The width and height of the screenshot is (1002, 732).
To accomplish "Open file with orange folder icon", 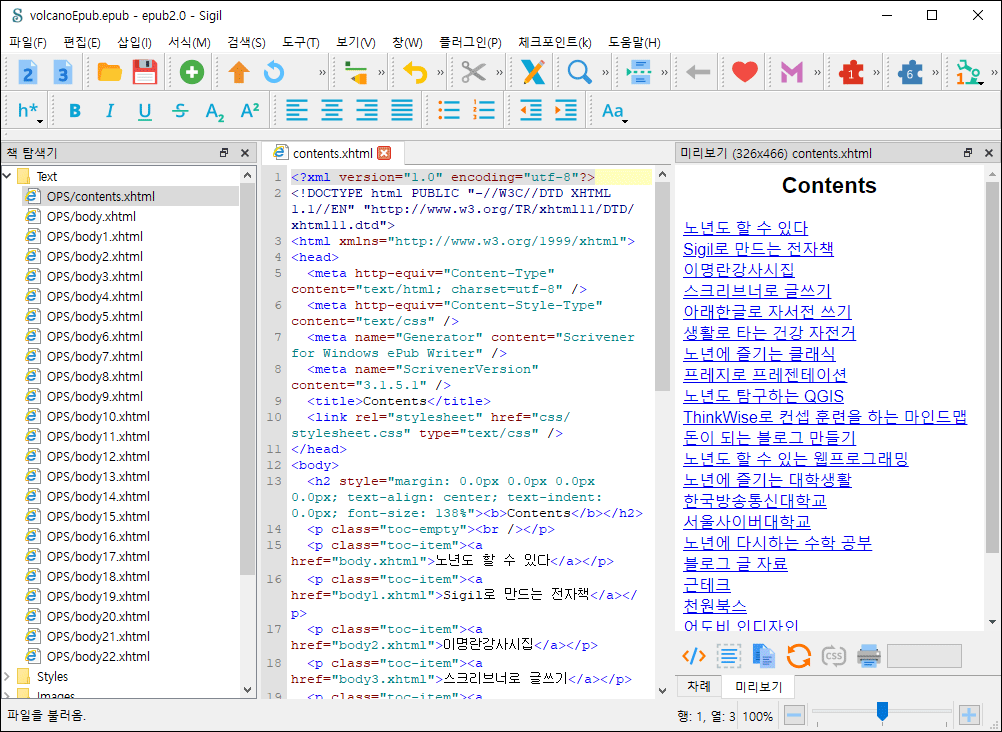I will (109, 72).
